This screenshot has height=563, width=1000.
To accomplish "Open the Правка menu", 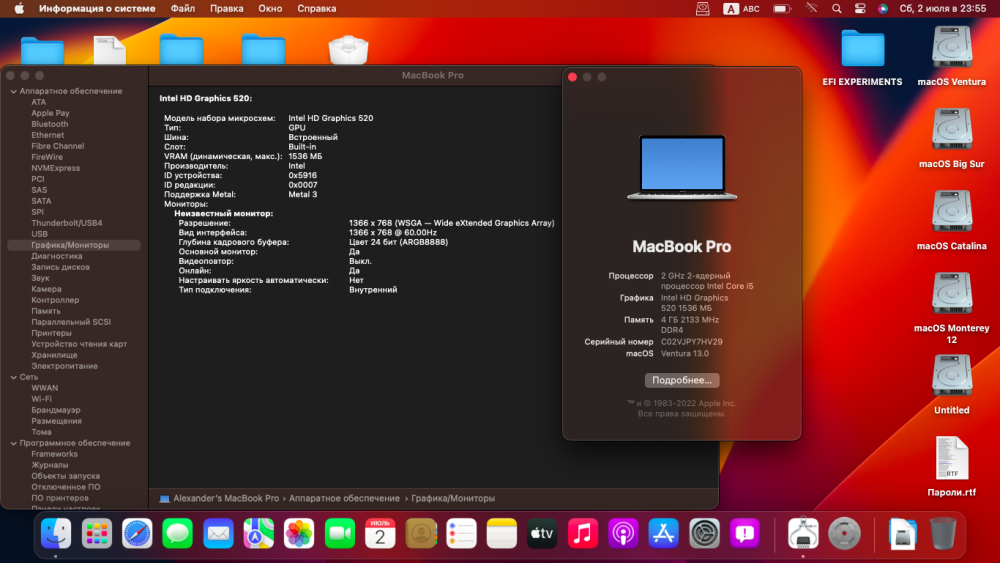I will (x=226, y=9).
